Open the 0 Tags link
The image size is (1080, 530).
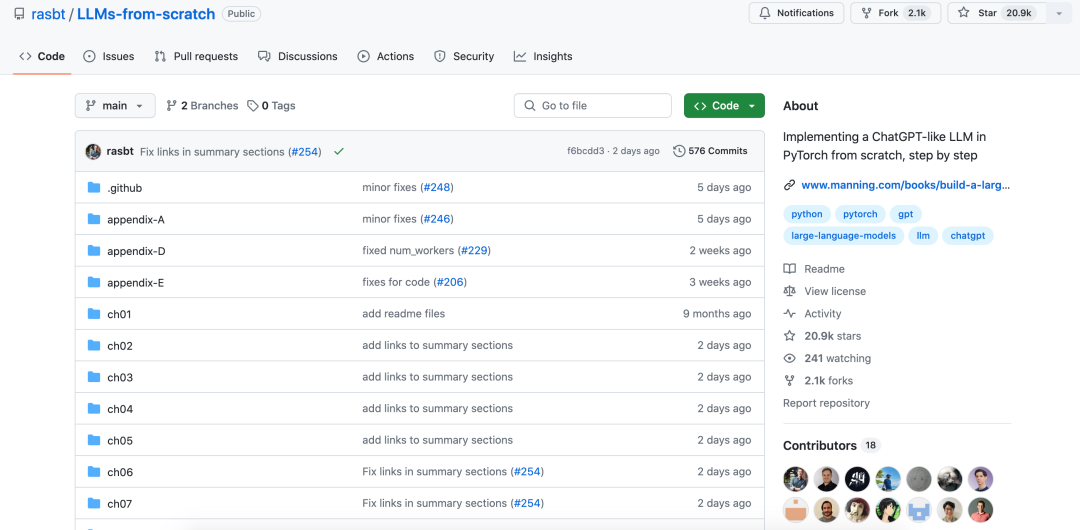point(271,105)
